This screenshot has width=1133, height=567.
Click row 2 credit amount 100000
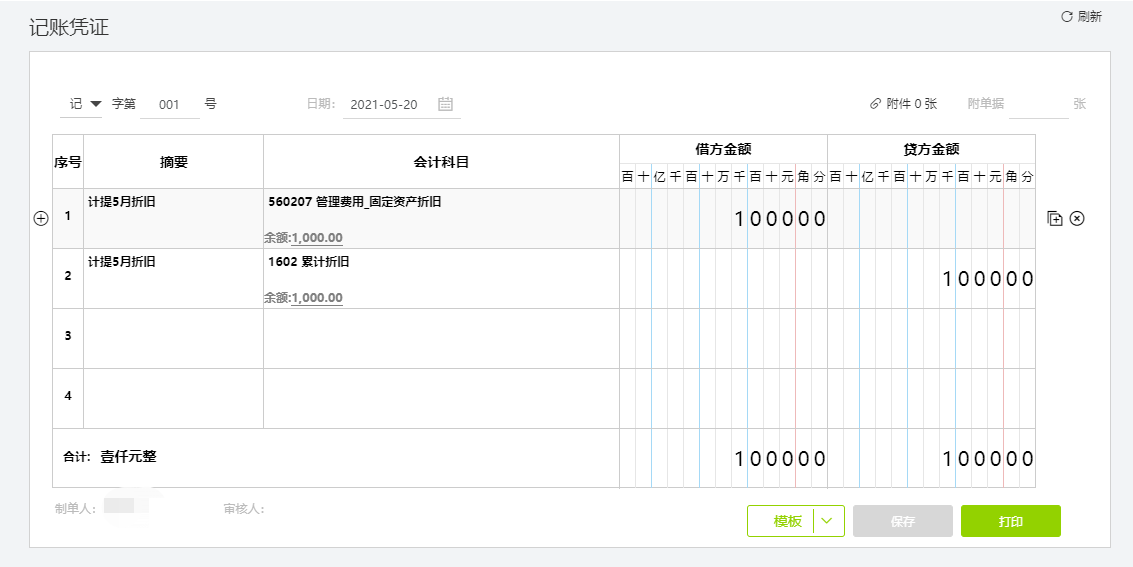988,279
